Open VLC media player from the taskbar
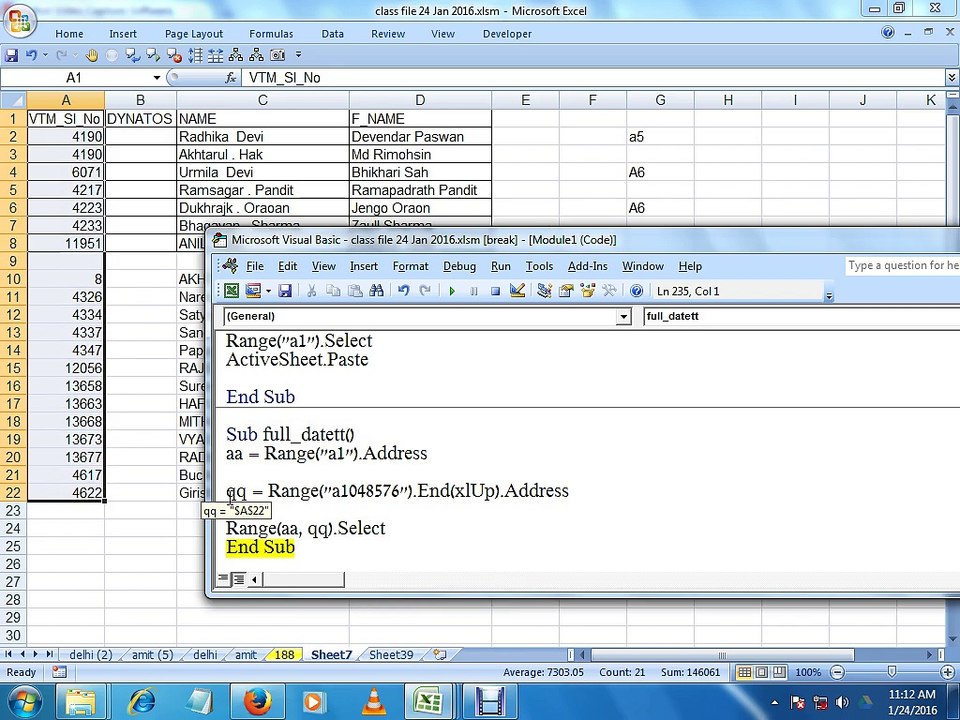Viewport: 960px width, 720px height. [373, 701]
